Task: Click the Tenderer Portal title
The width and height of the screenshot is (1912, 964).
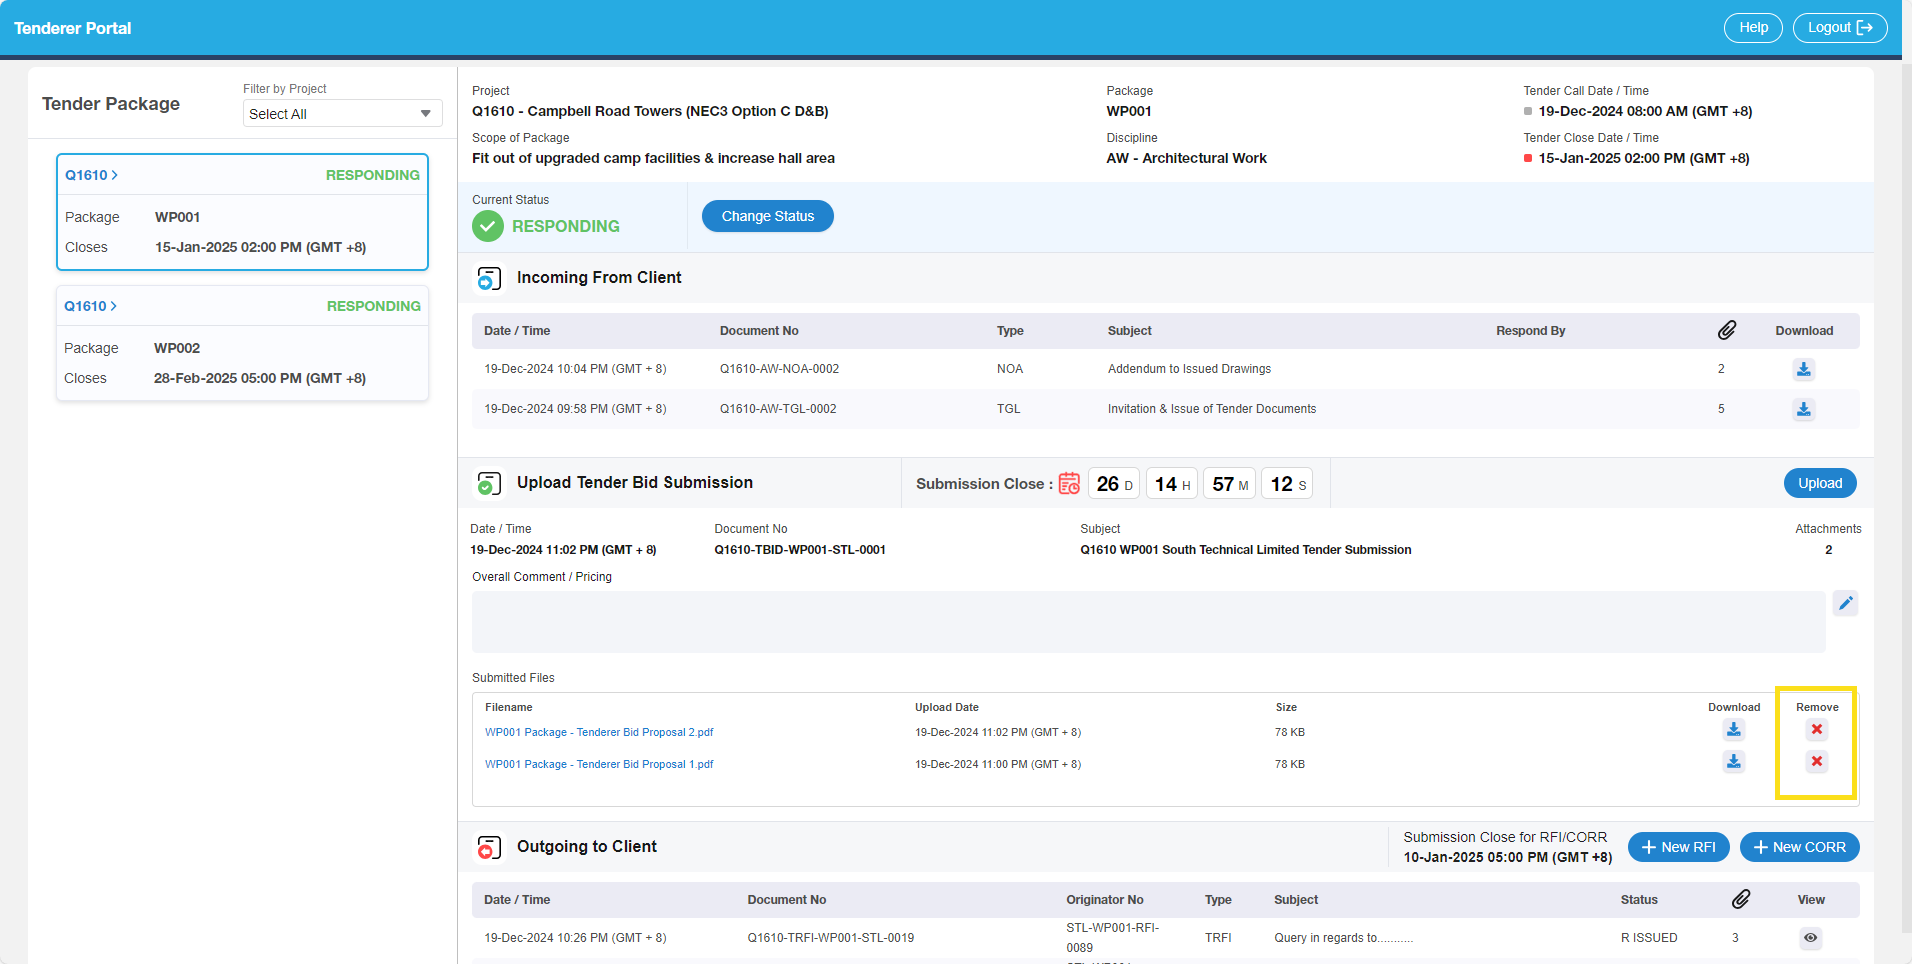Action: (x=73, y=28)
